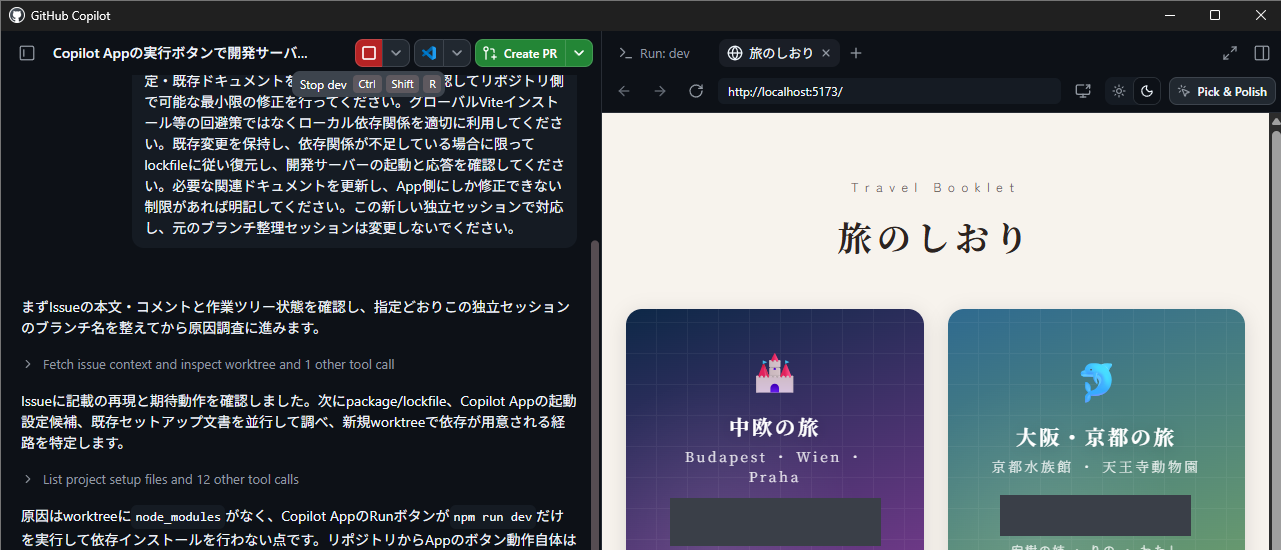The height and width of the screenshot is (550, 1281).
Task: Click the GitHub Copilot logo in title bar
Action: (x=17, y=15)
